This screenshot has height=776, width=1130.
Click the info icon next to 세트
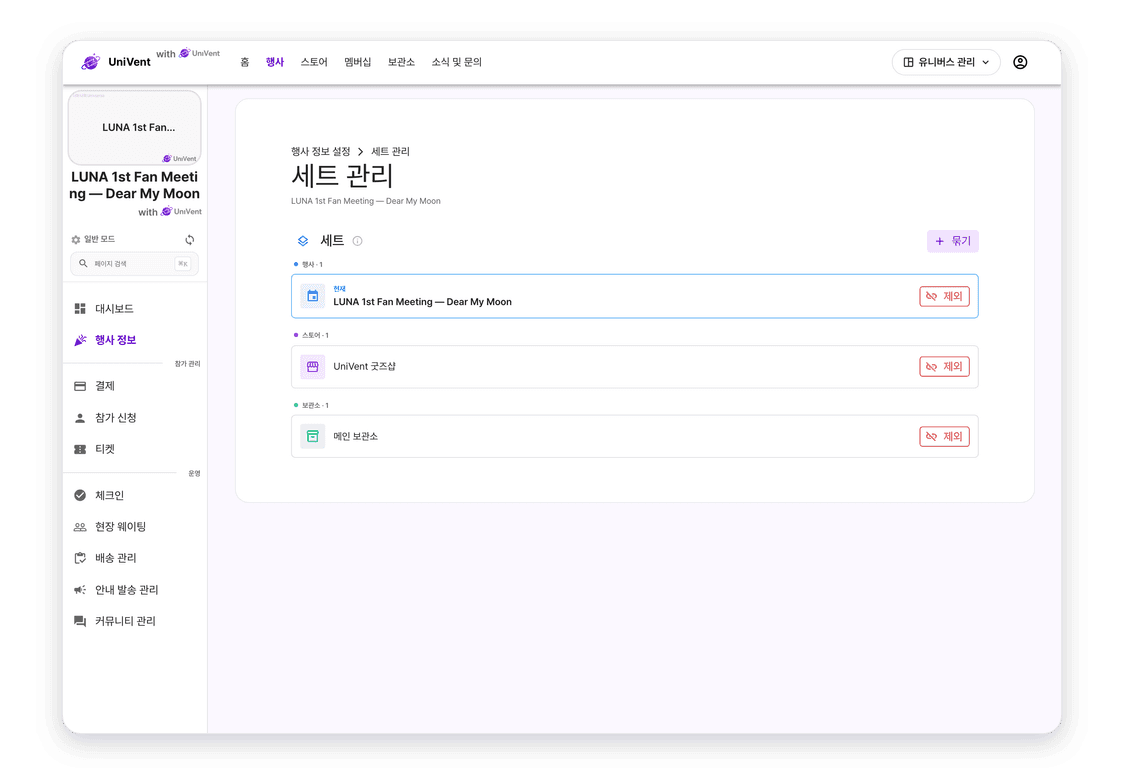[x=357, y=241]
